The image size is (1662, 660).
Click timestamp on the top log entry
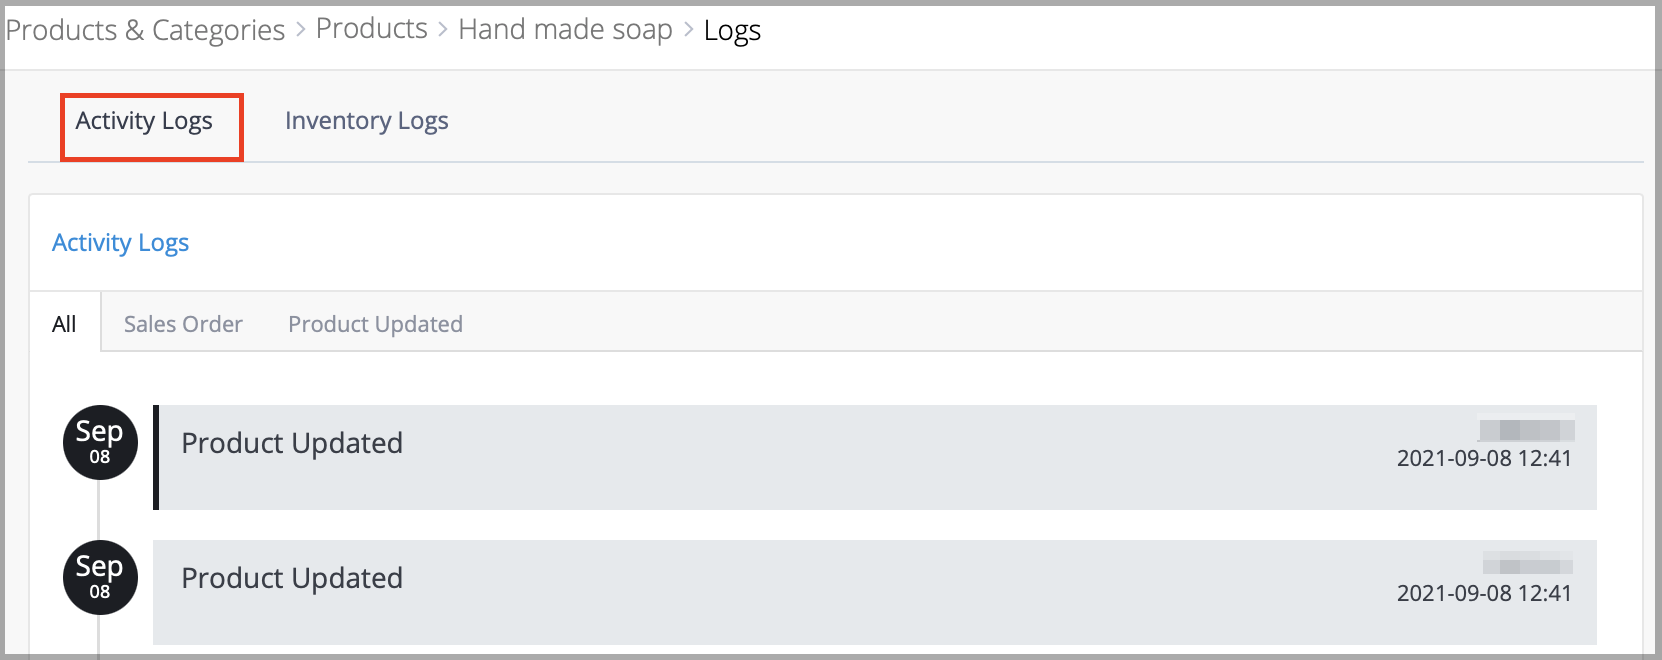click(1484, 458)
